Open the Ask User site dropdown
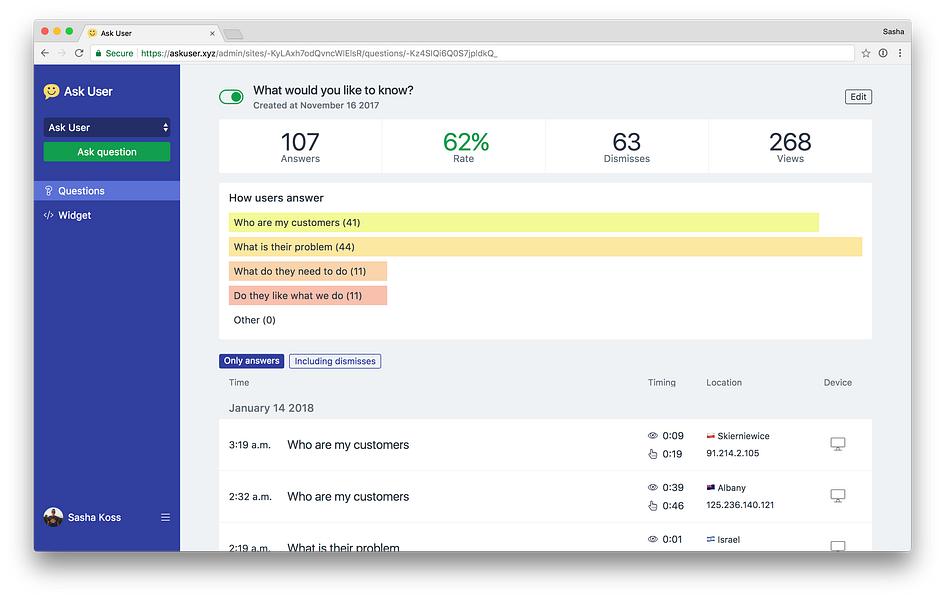 tap(107, 127)
